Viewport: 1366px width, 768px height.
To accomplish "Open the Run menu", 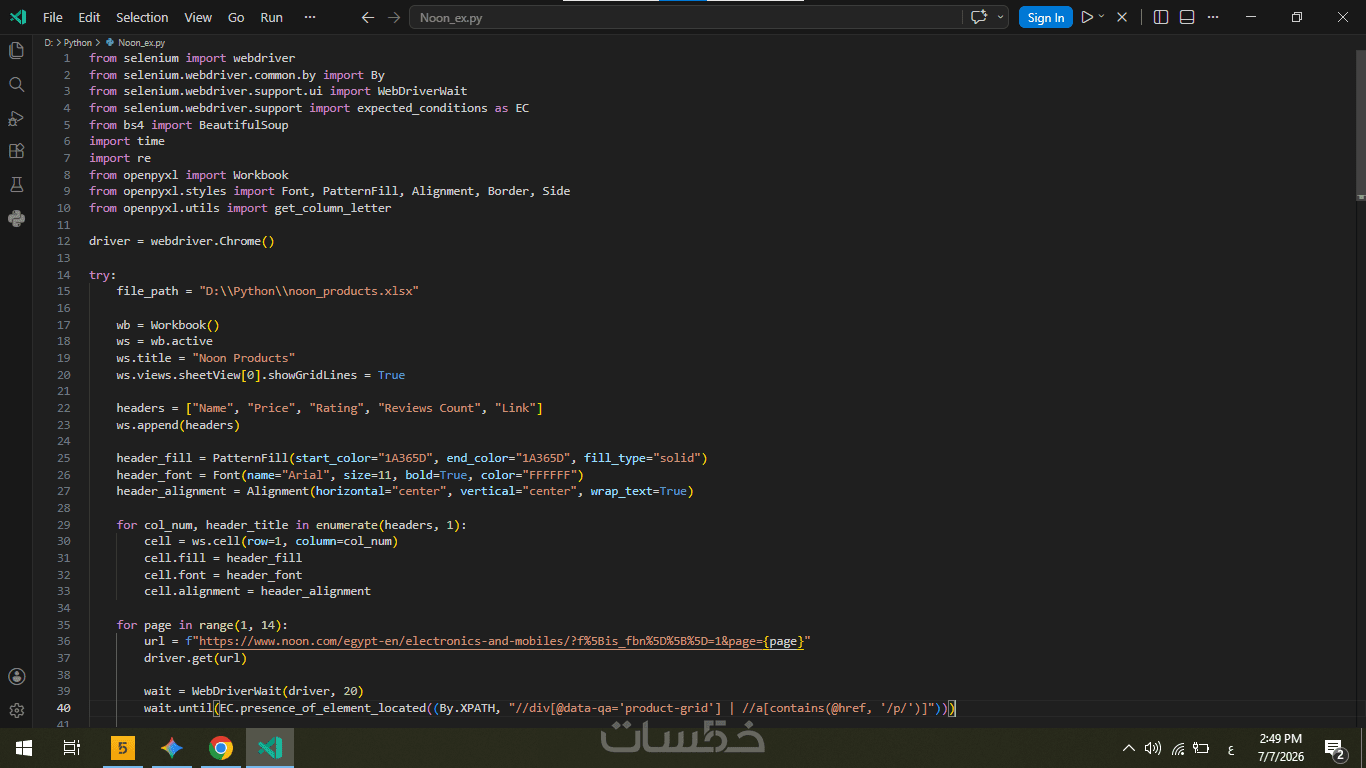I will click(271, 17).
